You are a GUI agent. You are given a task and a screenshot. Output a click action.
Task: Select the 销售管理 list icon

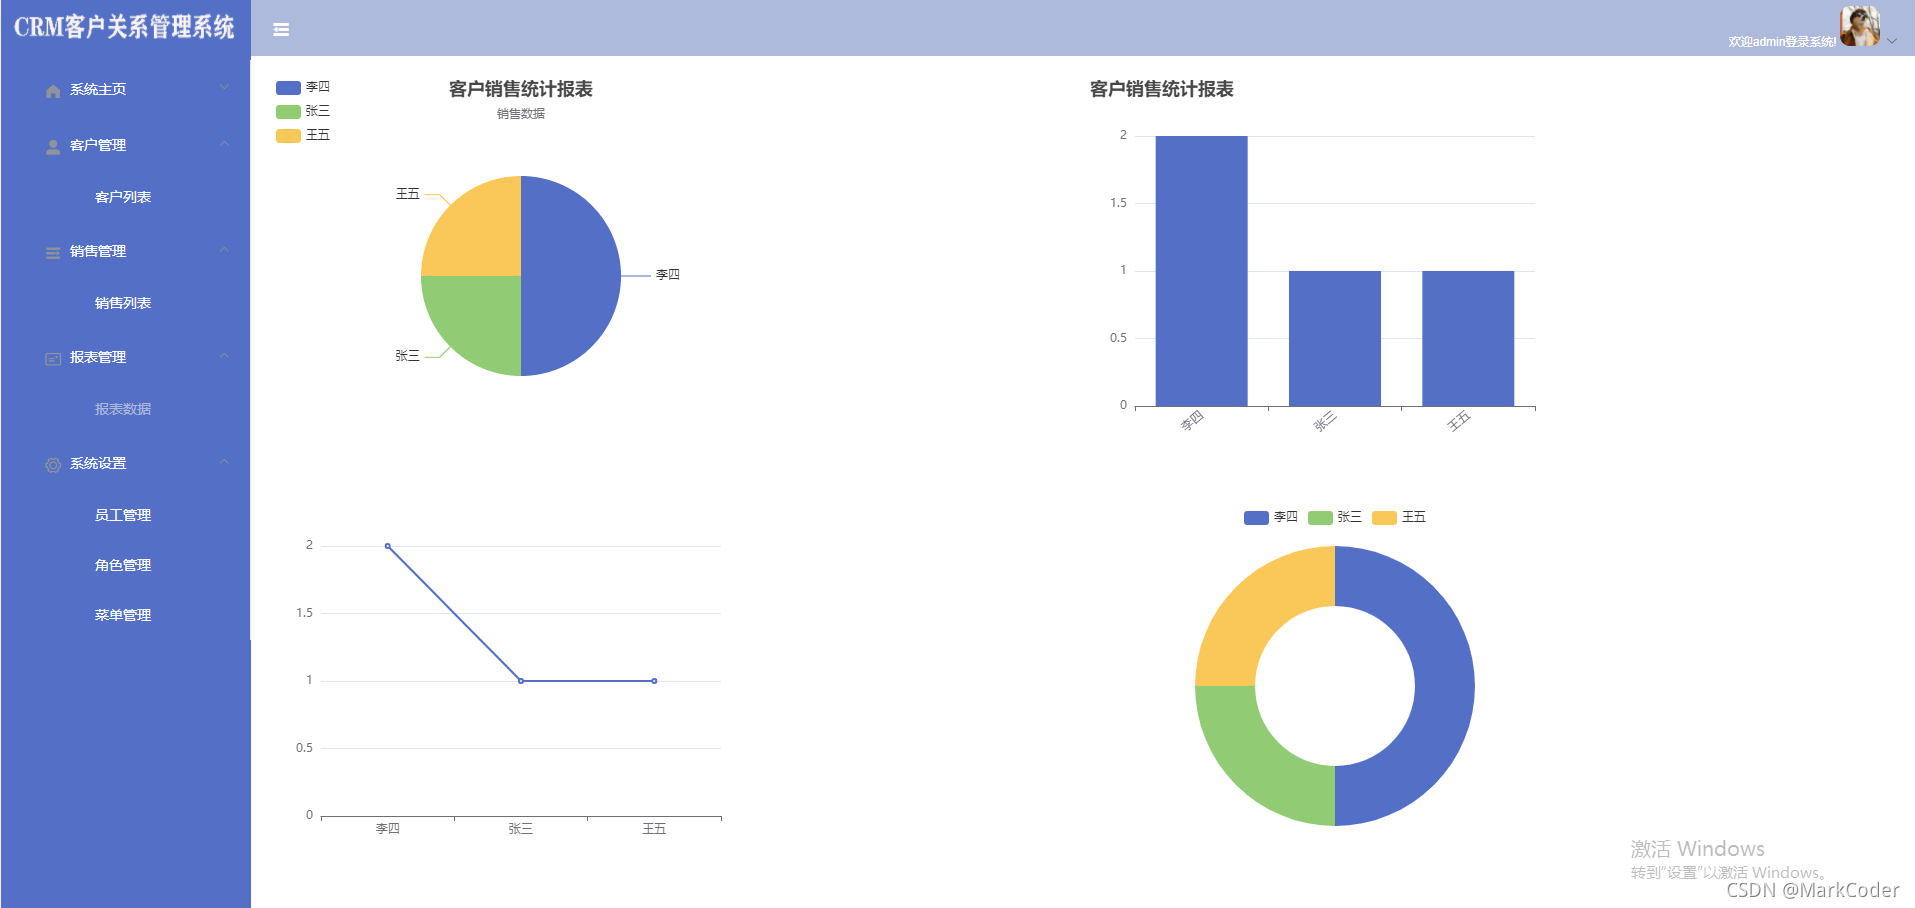point(52,251)
